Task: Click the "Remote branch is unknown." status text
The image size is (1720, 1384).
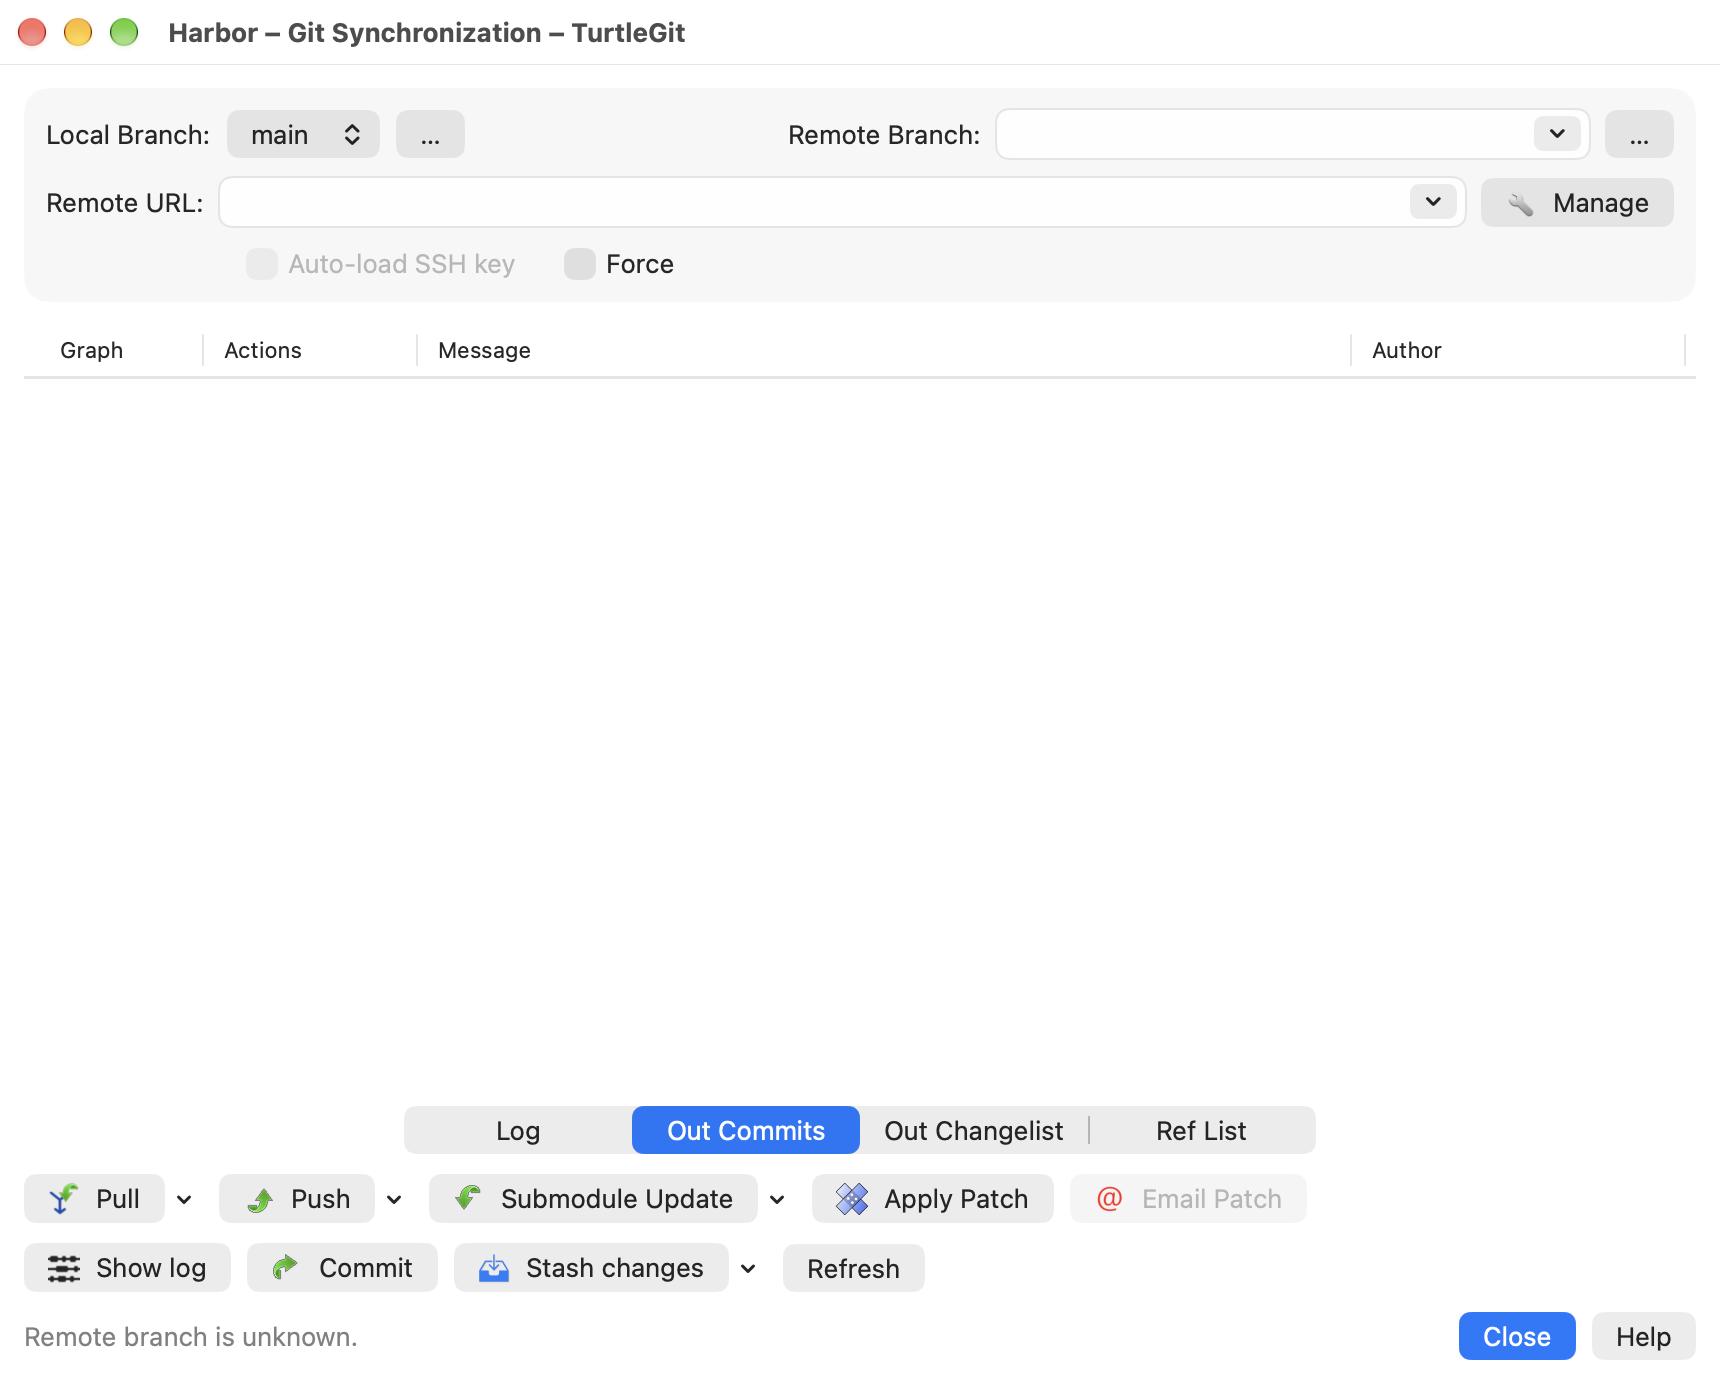Action: click(x=191, y=1337)
